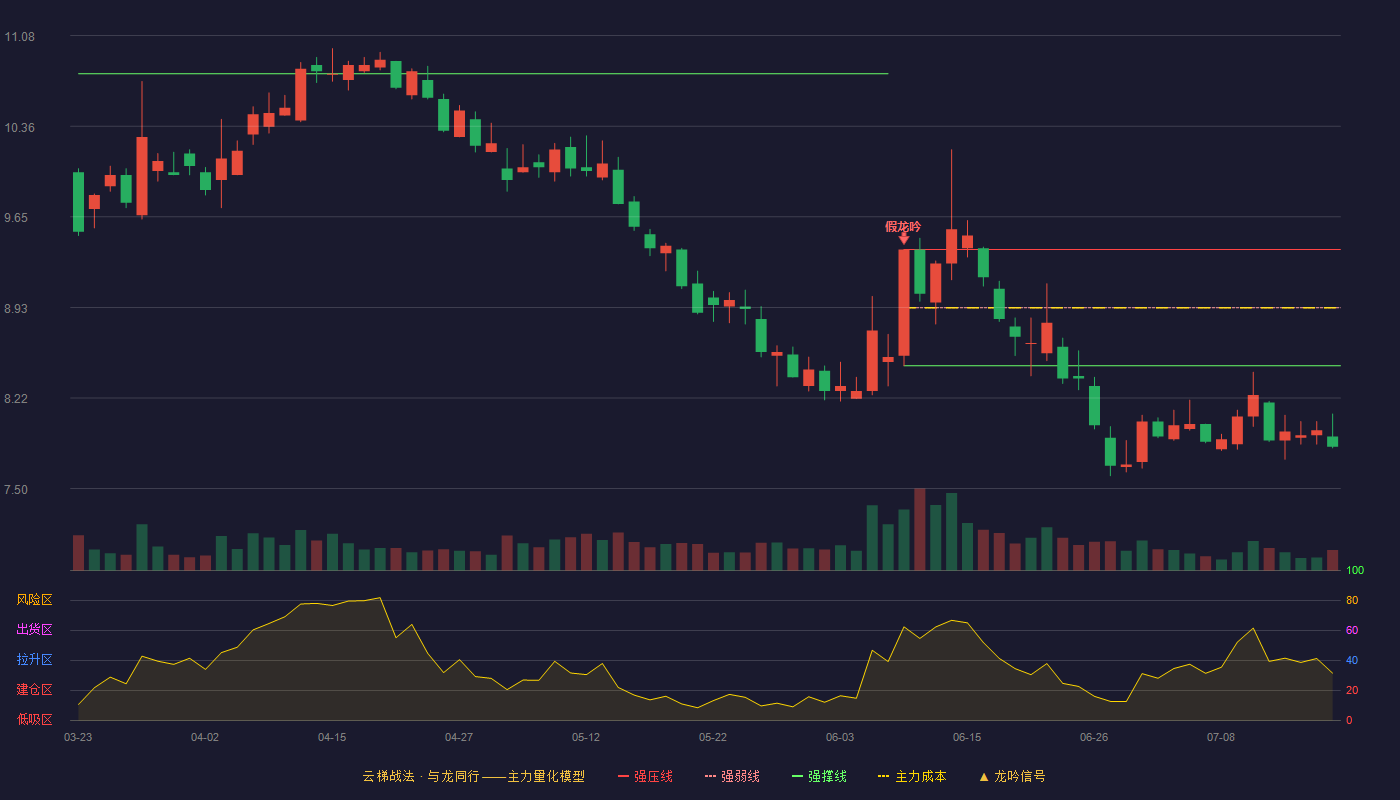Click the 03-23 date label
Screen dimensions: 1400x800
pyautogui.click(x=78, y=737)
